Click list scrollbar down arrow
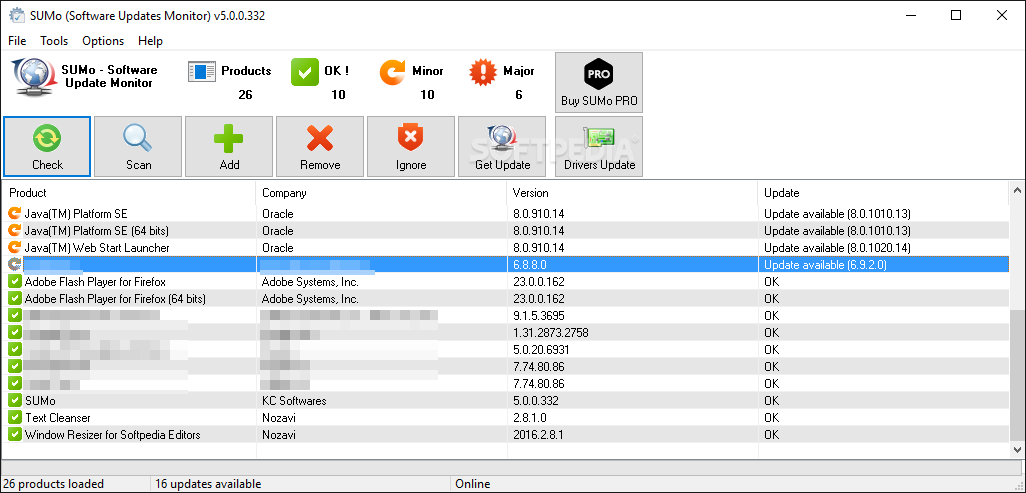The image size is (1026, 493). [1017, 450]
